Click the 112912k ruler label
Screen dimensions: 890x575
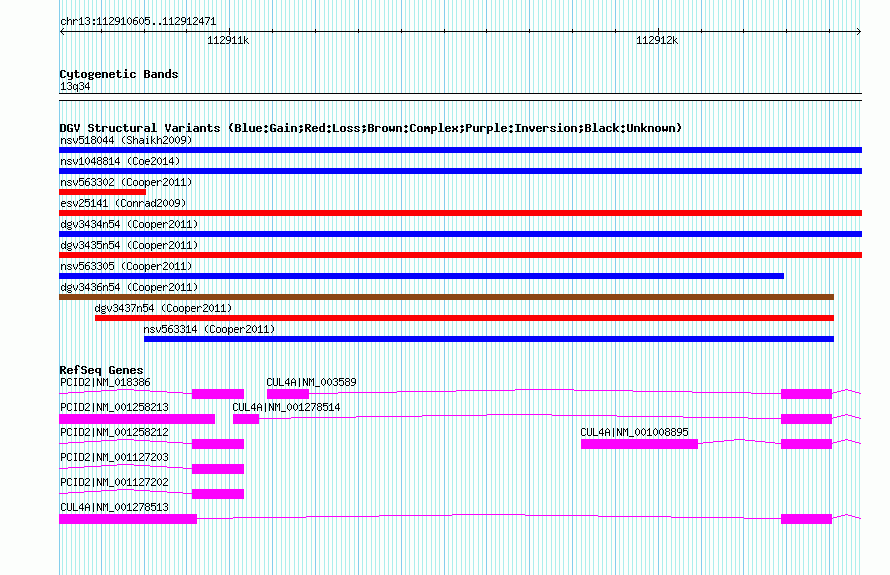657,40
